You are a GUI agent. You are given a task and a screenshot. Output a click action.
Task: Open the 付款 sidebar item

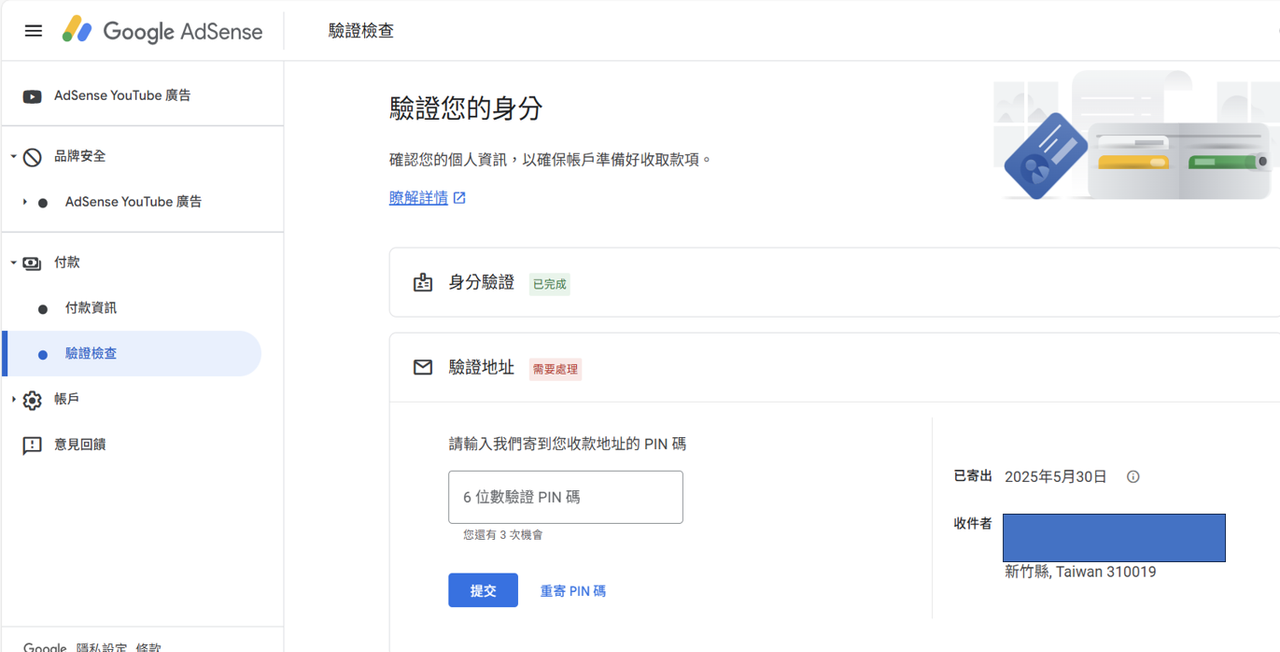[67, 262]
